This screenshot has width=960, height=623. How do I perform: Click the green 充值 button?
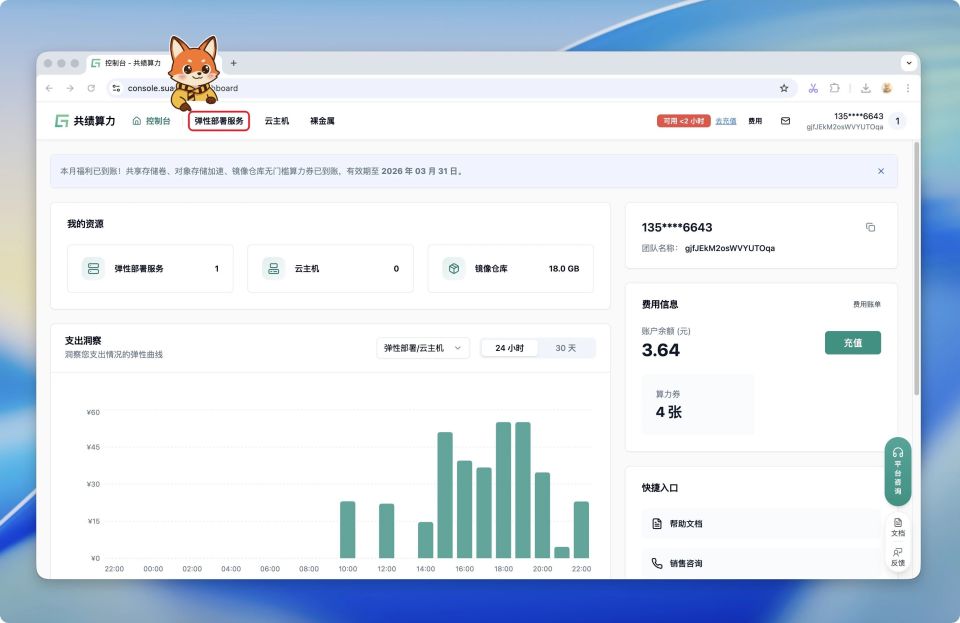(x=853, y=343)
